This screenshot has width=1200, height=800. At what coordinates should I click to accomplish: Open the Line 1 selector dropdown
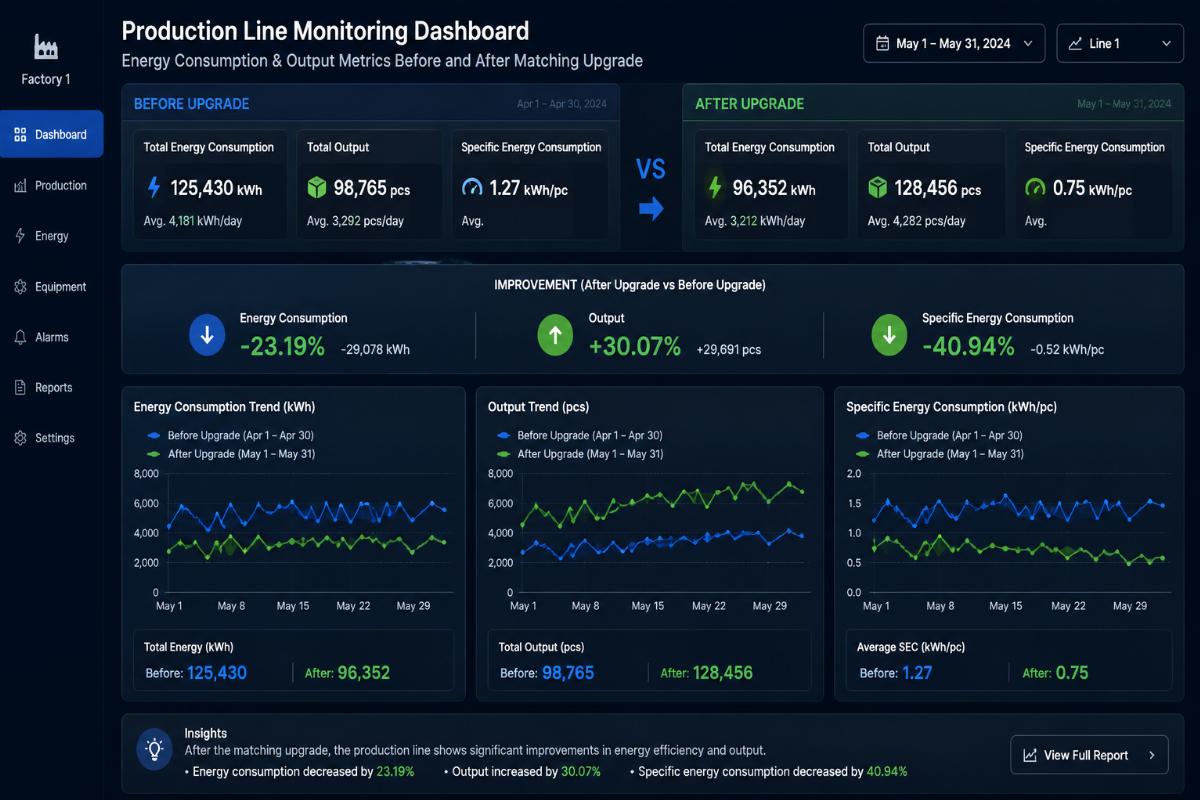click(x=1120, y=43)
